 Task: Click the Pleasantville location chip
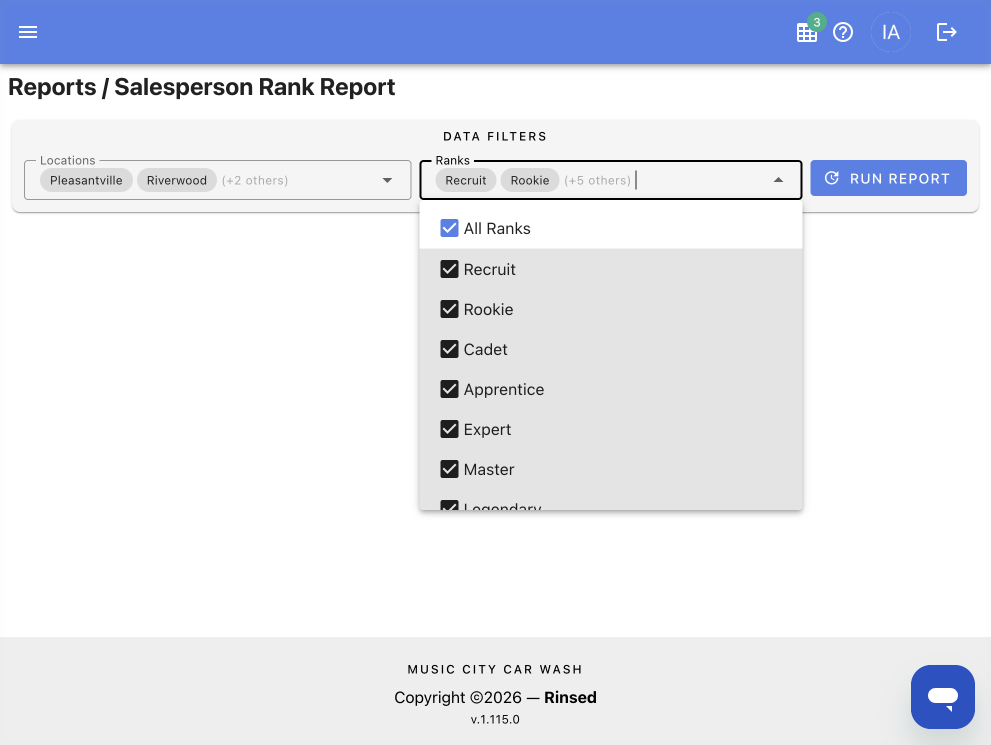(86, 180)
